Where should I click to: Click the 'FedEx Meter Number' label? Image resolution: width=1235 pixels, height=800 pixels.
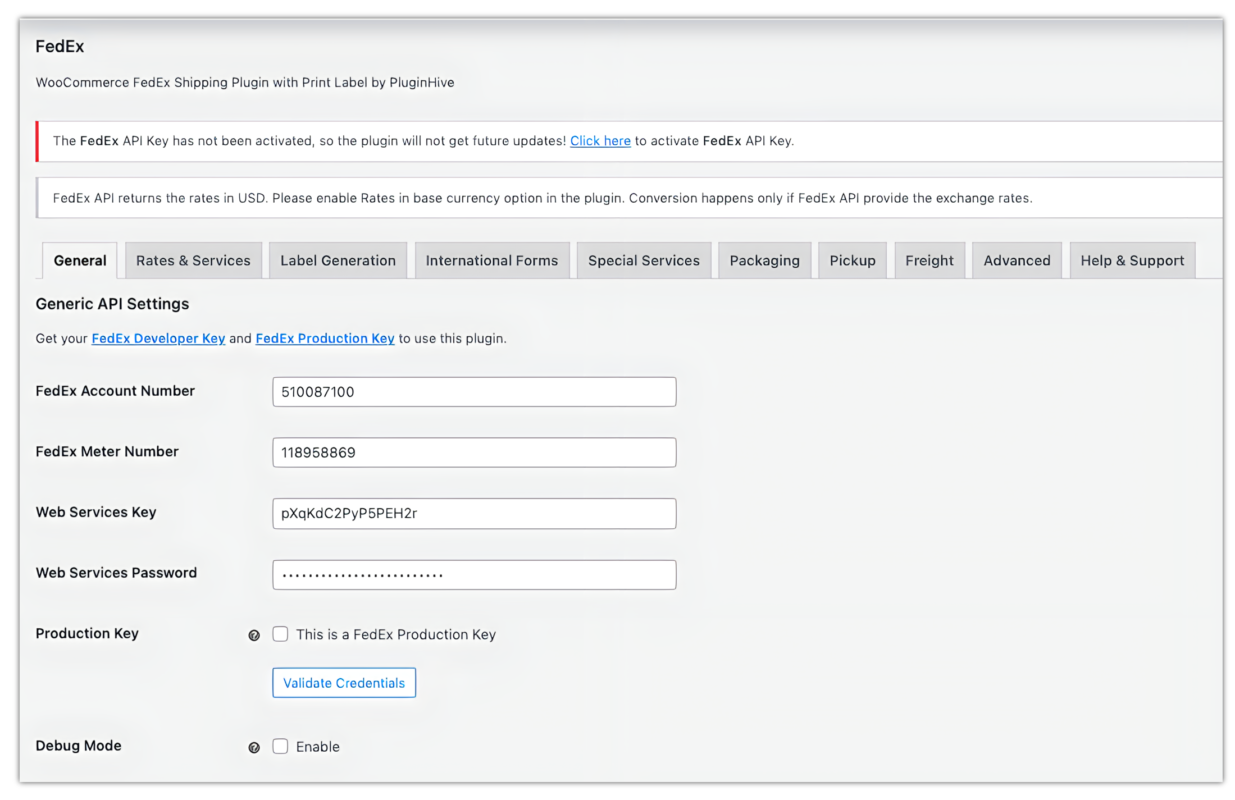point(107,451)
